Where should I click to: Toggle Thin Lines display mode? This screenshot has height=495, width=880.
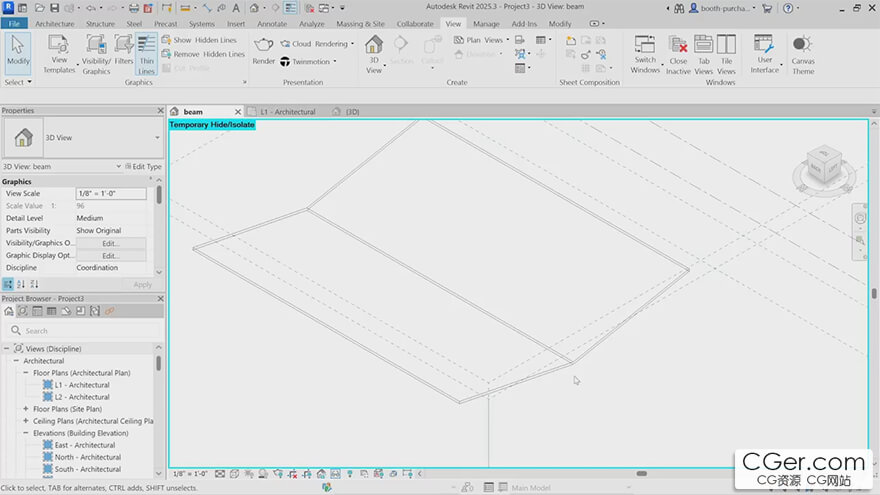146,54
